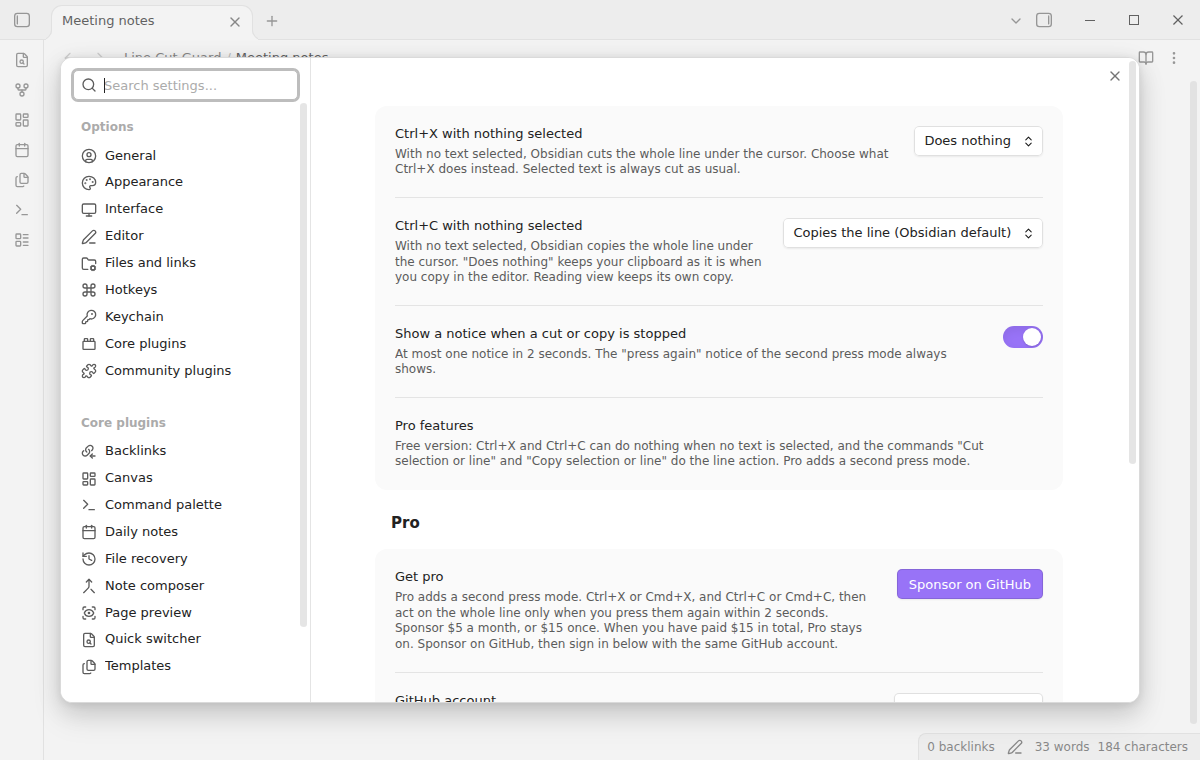Click the Sponsor on GitHub button

pos(970,584)
